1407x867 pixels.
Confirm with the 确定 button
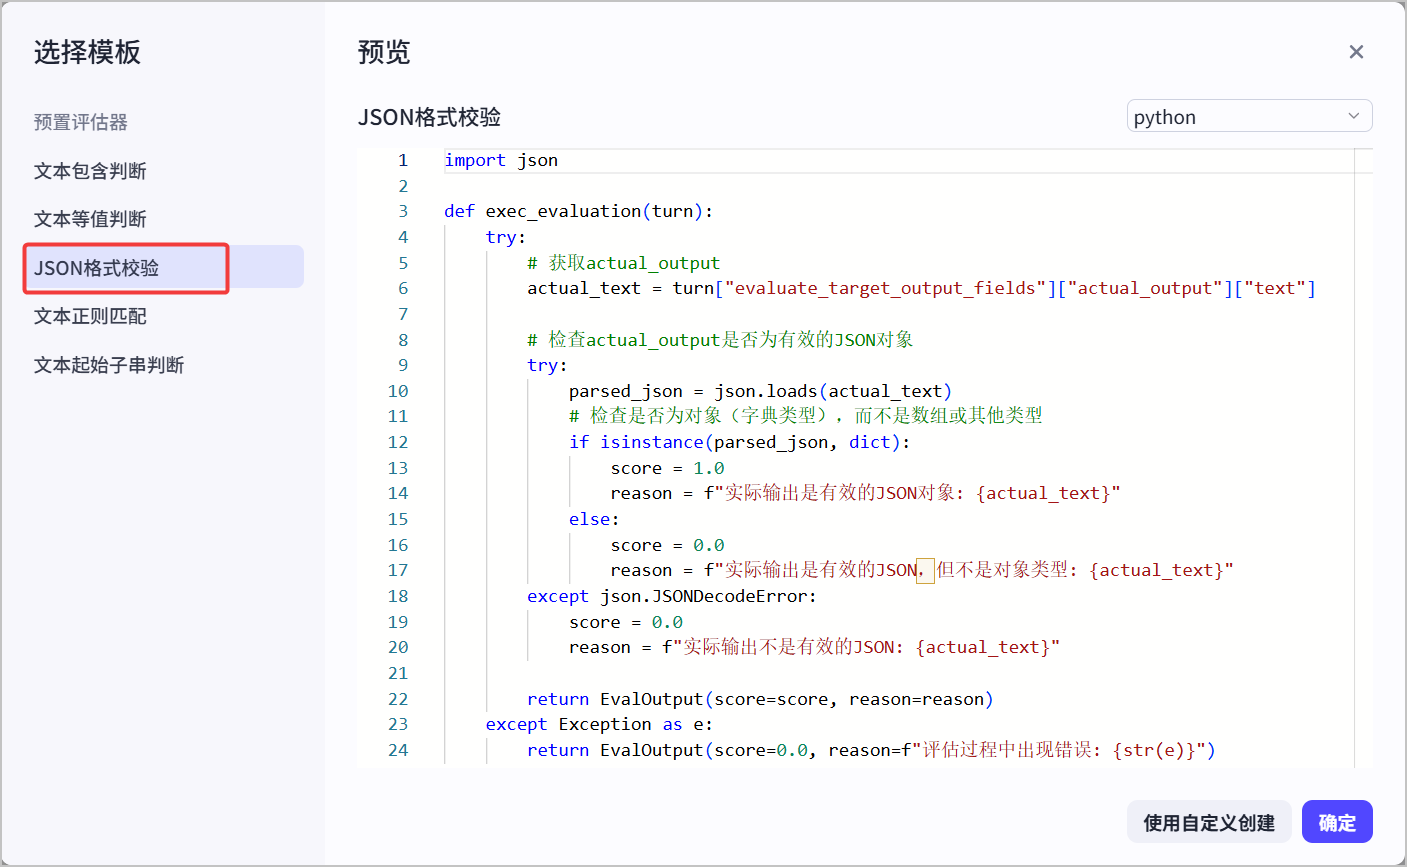click(1337, 822)
